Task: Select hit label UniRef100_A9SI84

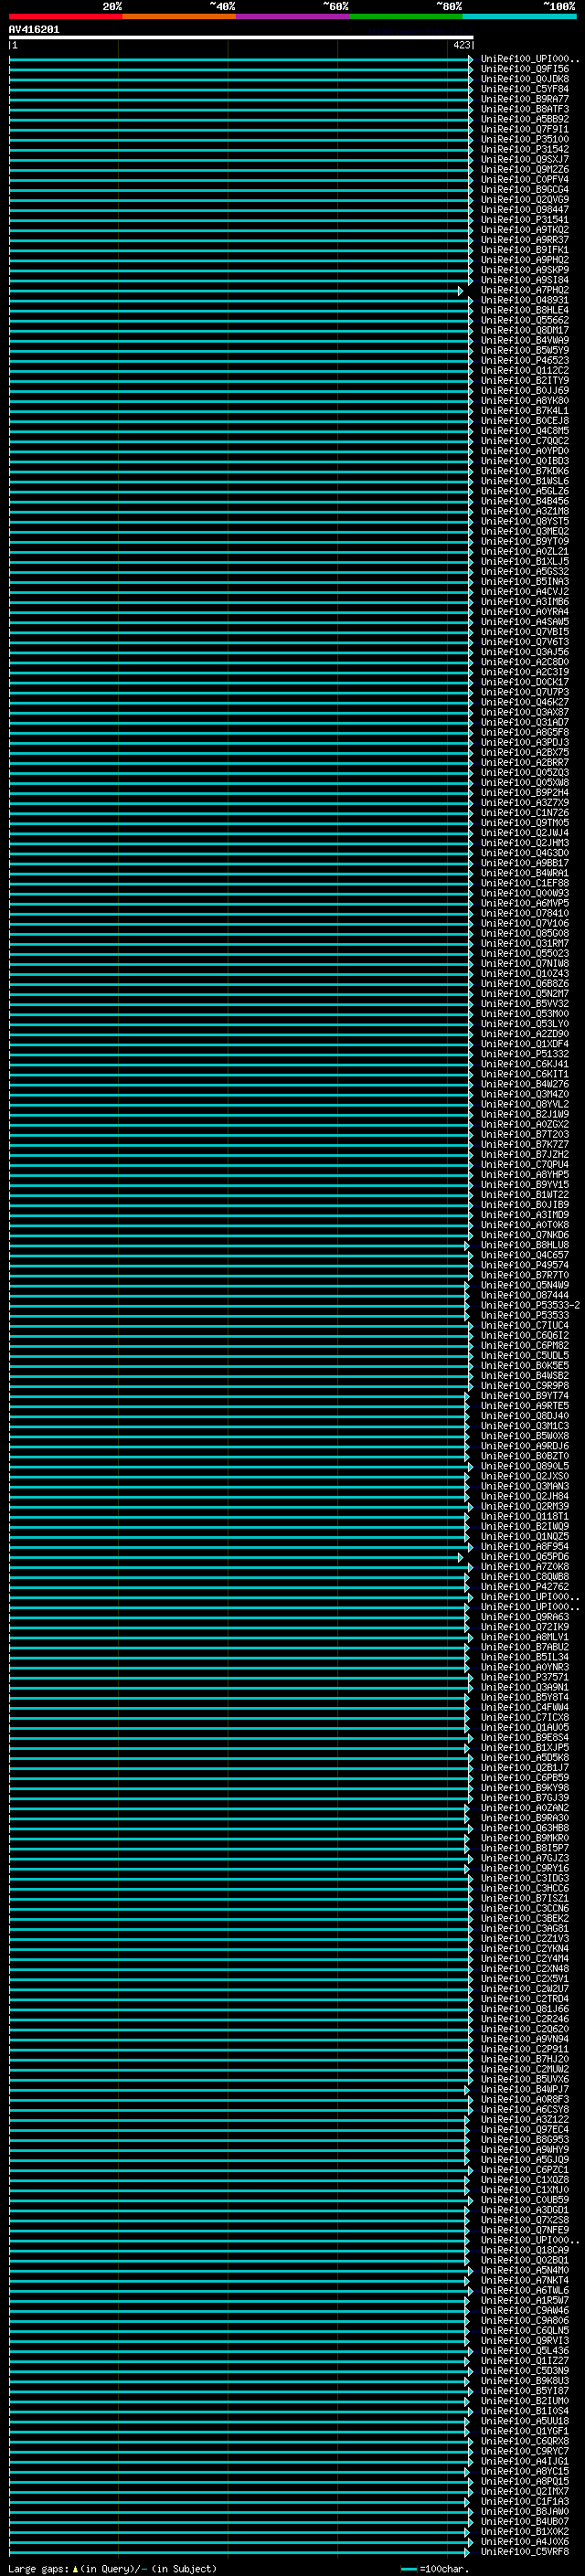Action: (x=525, y=281)
